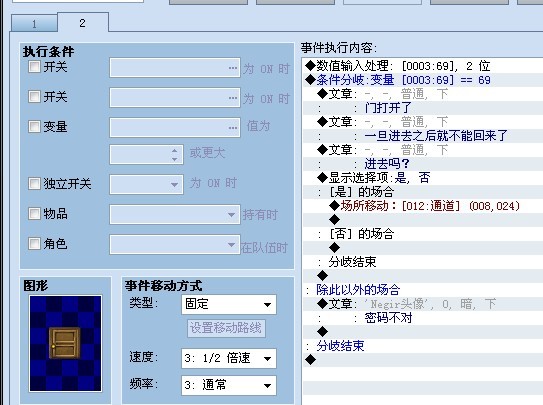Click the 设置移动路线 button
543x405 pixels.
pyautogui.click(x=226, y=328)
